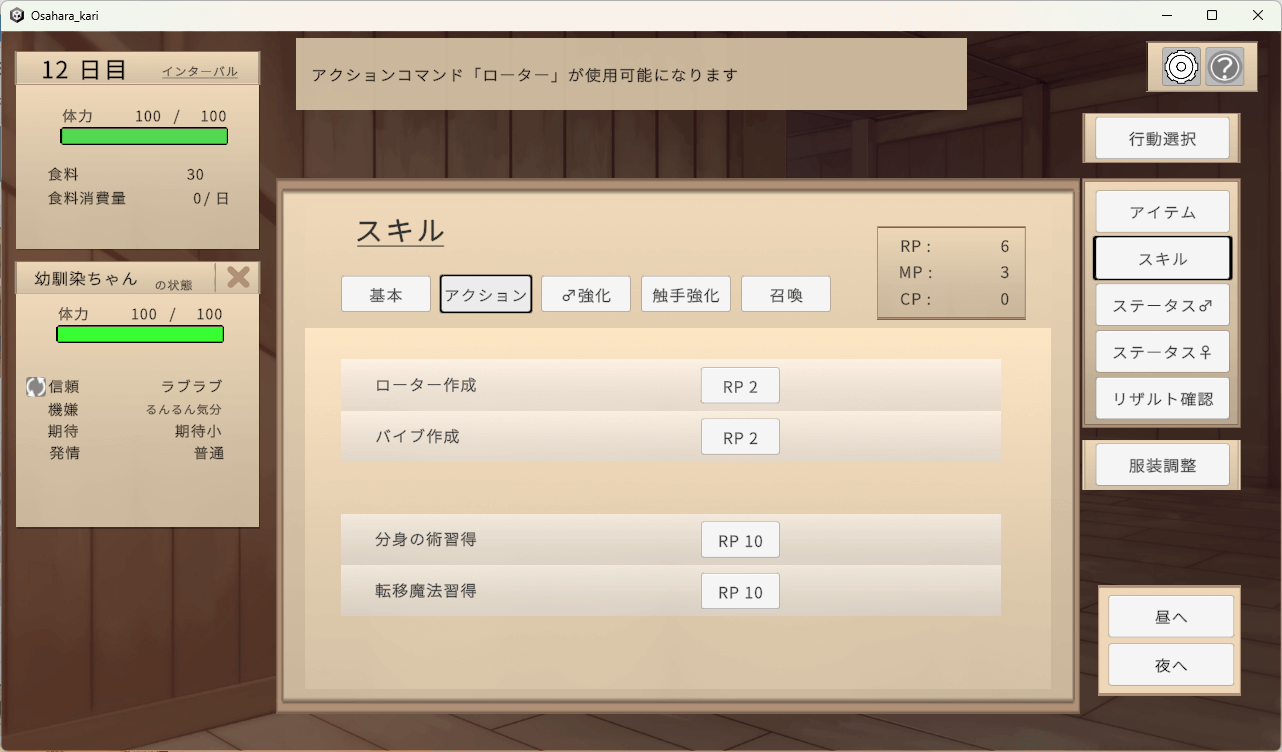Close the 幼馴染ちゃん status panel with X
The width and height of the screenshot is (1282, 752).
click(238, 277)
